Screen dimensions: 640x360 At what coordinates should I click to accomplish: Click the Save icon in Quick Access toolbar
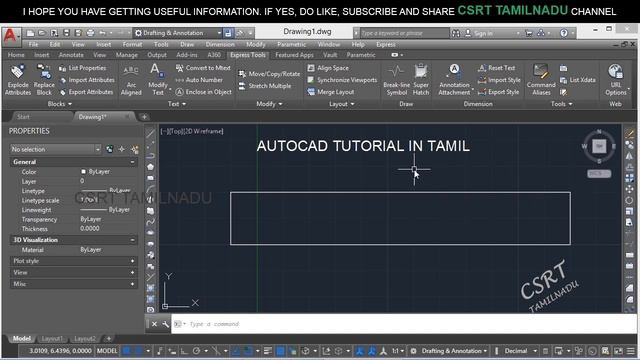click(x=66, y=33)
